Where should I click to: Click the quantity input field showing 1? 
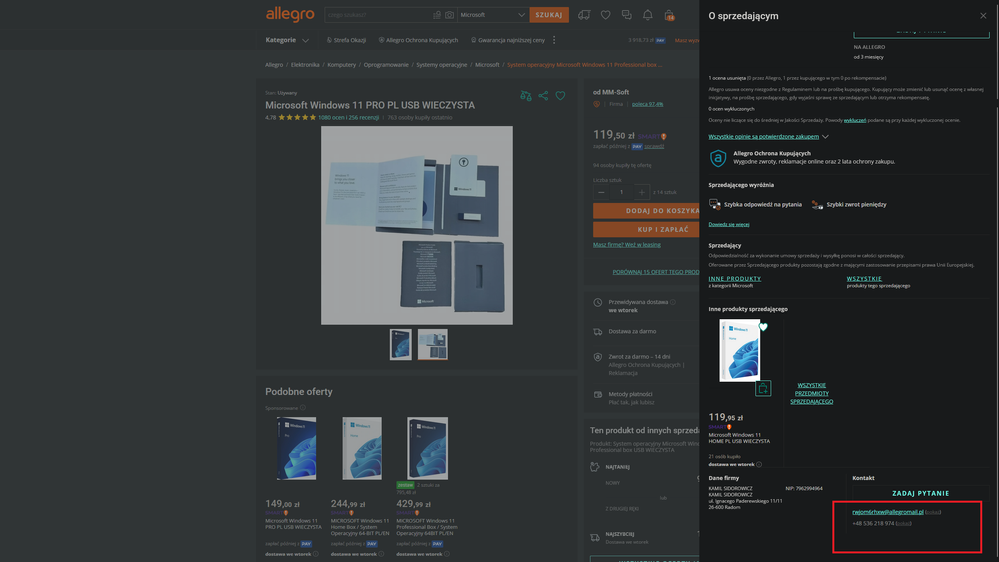click(621, 192)
